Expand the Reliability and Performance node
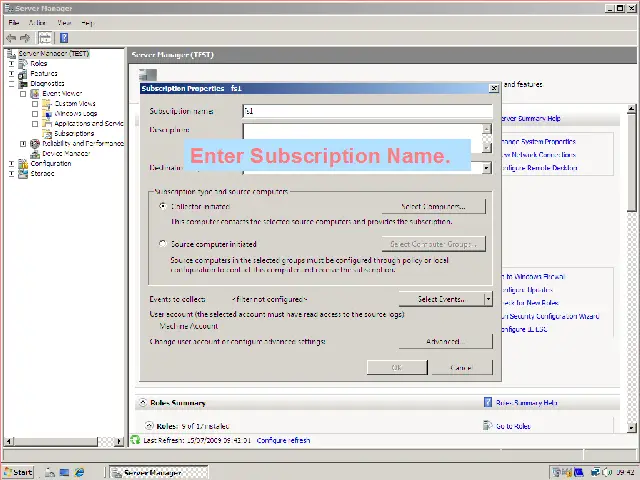This screenshot has height=480, width=640. (23, 144)
